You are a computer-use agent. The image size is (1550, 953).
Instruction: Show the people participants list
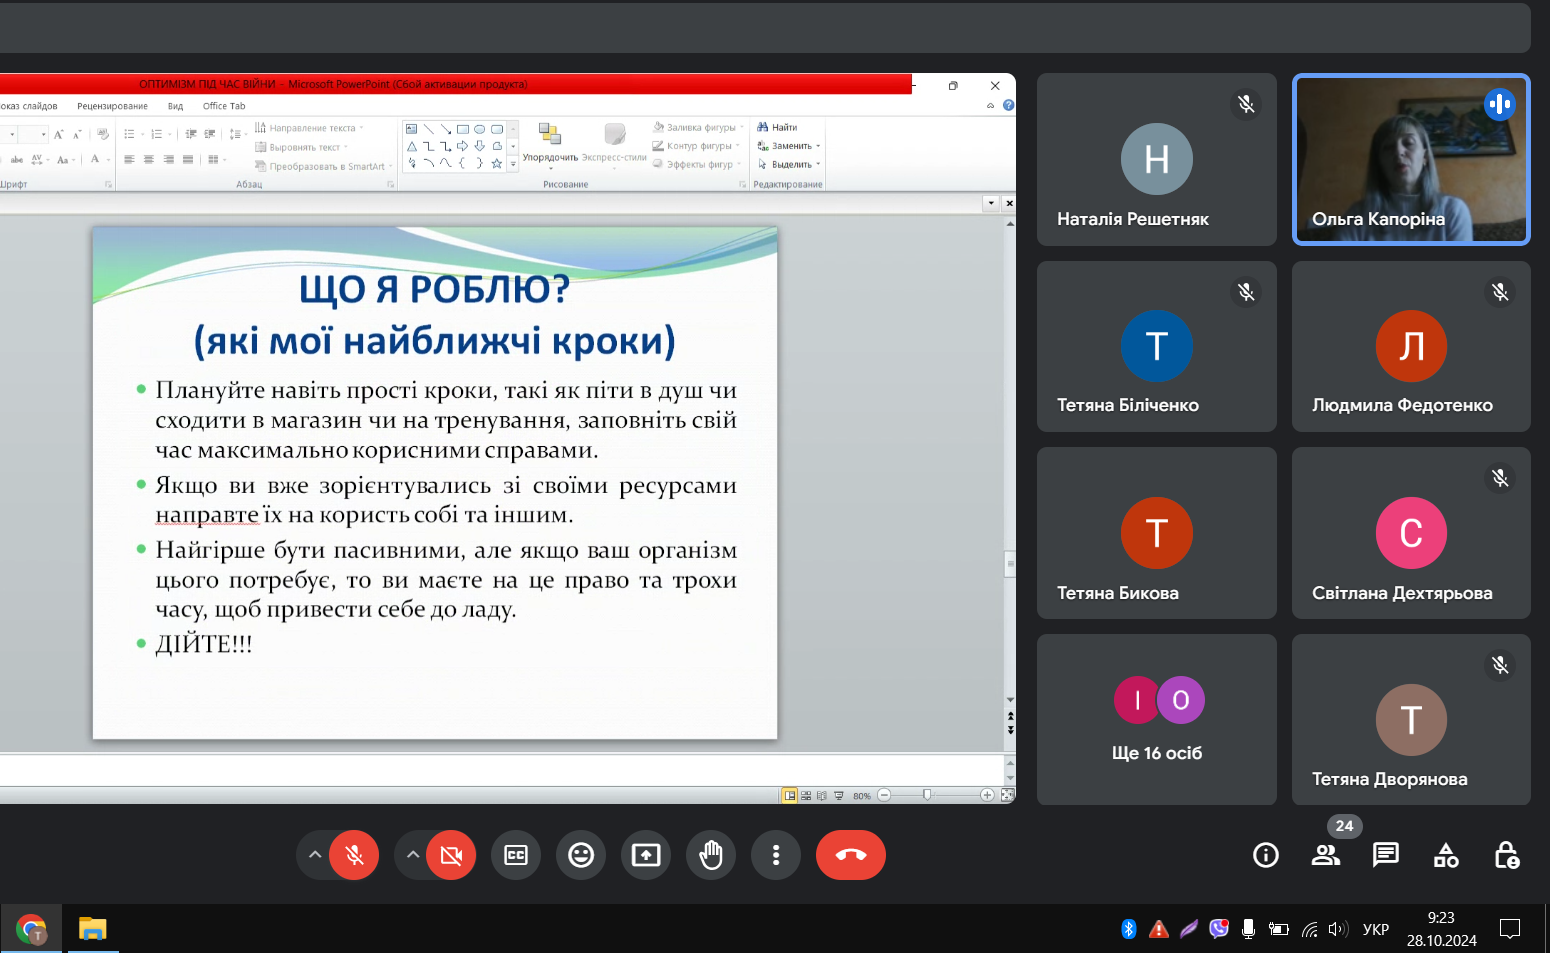tap(1326, 855)
